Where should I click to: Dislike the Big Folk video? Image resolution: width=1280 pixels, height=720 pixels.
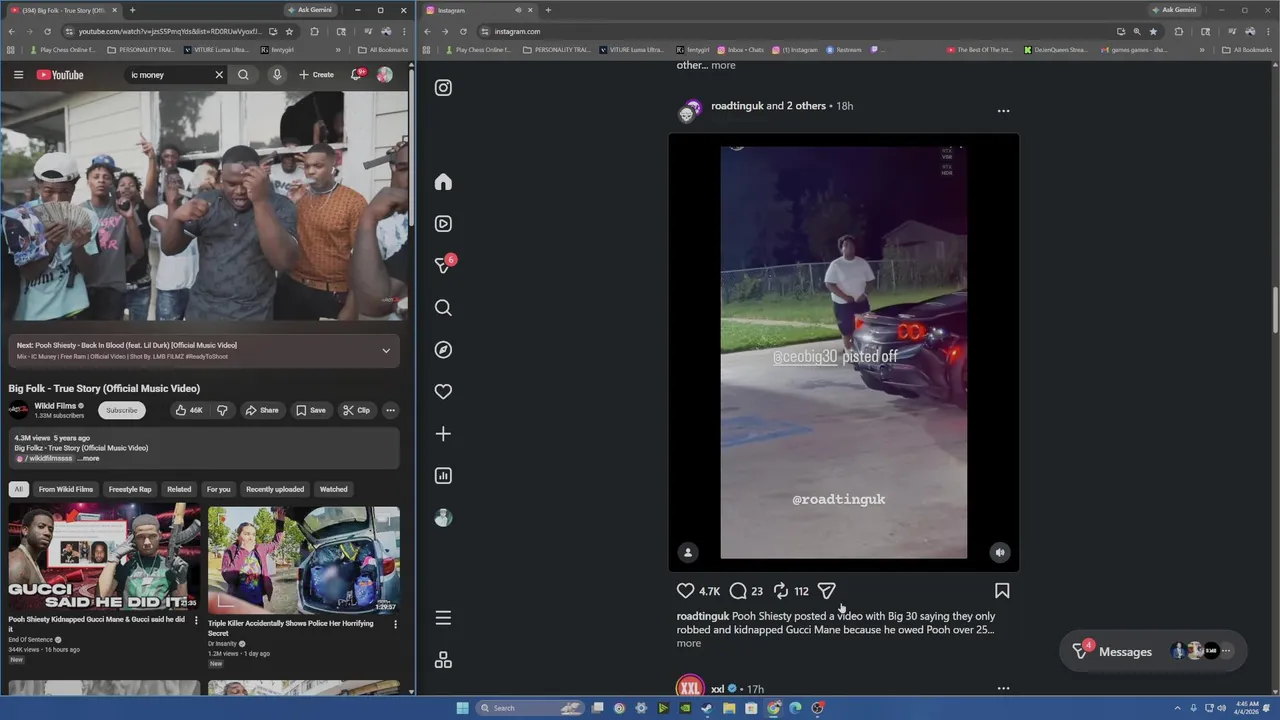pos(222,410)
